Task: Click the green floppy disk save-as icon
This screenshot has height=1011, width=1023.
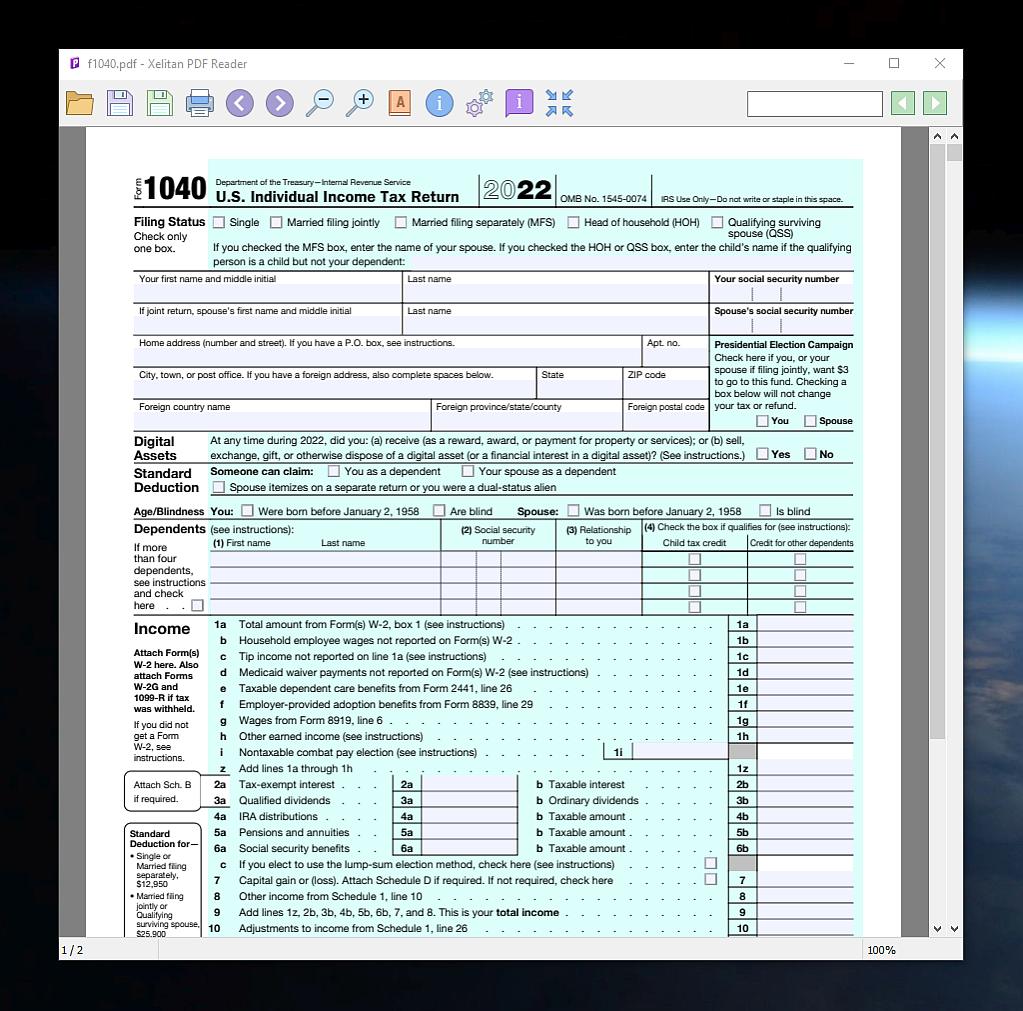Action: (x=159, y=103)
